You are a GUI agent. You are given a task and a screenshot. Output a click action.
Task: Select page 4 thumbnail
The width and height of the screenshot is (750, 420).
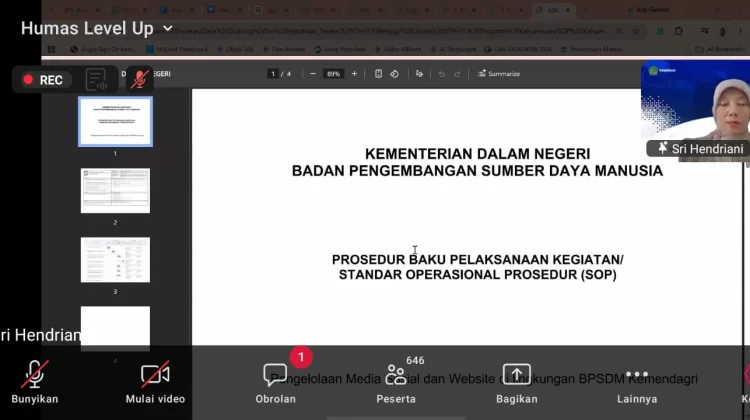pos(115,328)
